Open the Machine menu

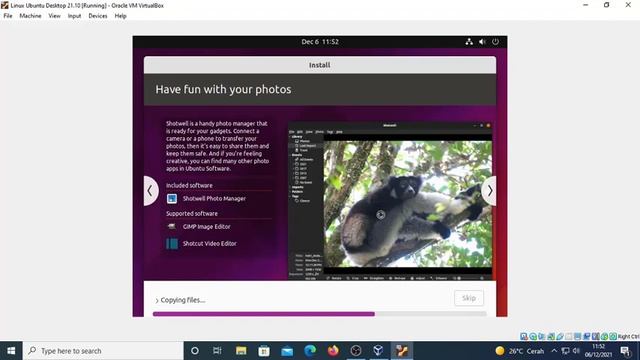point(30,16)
